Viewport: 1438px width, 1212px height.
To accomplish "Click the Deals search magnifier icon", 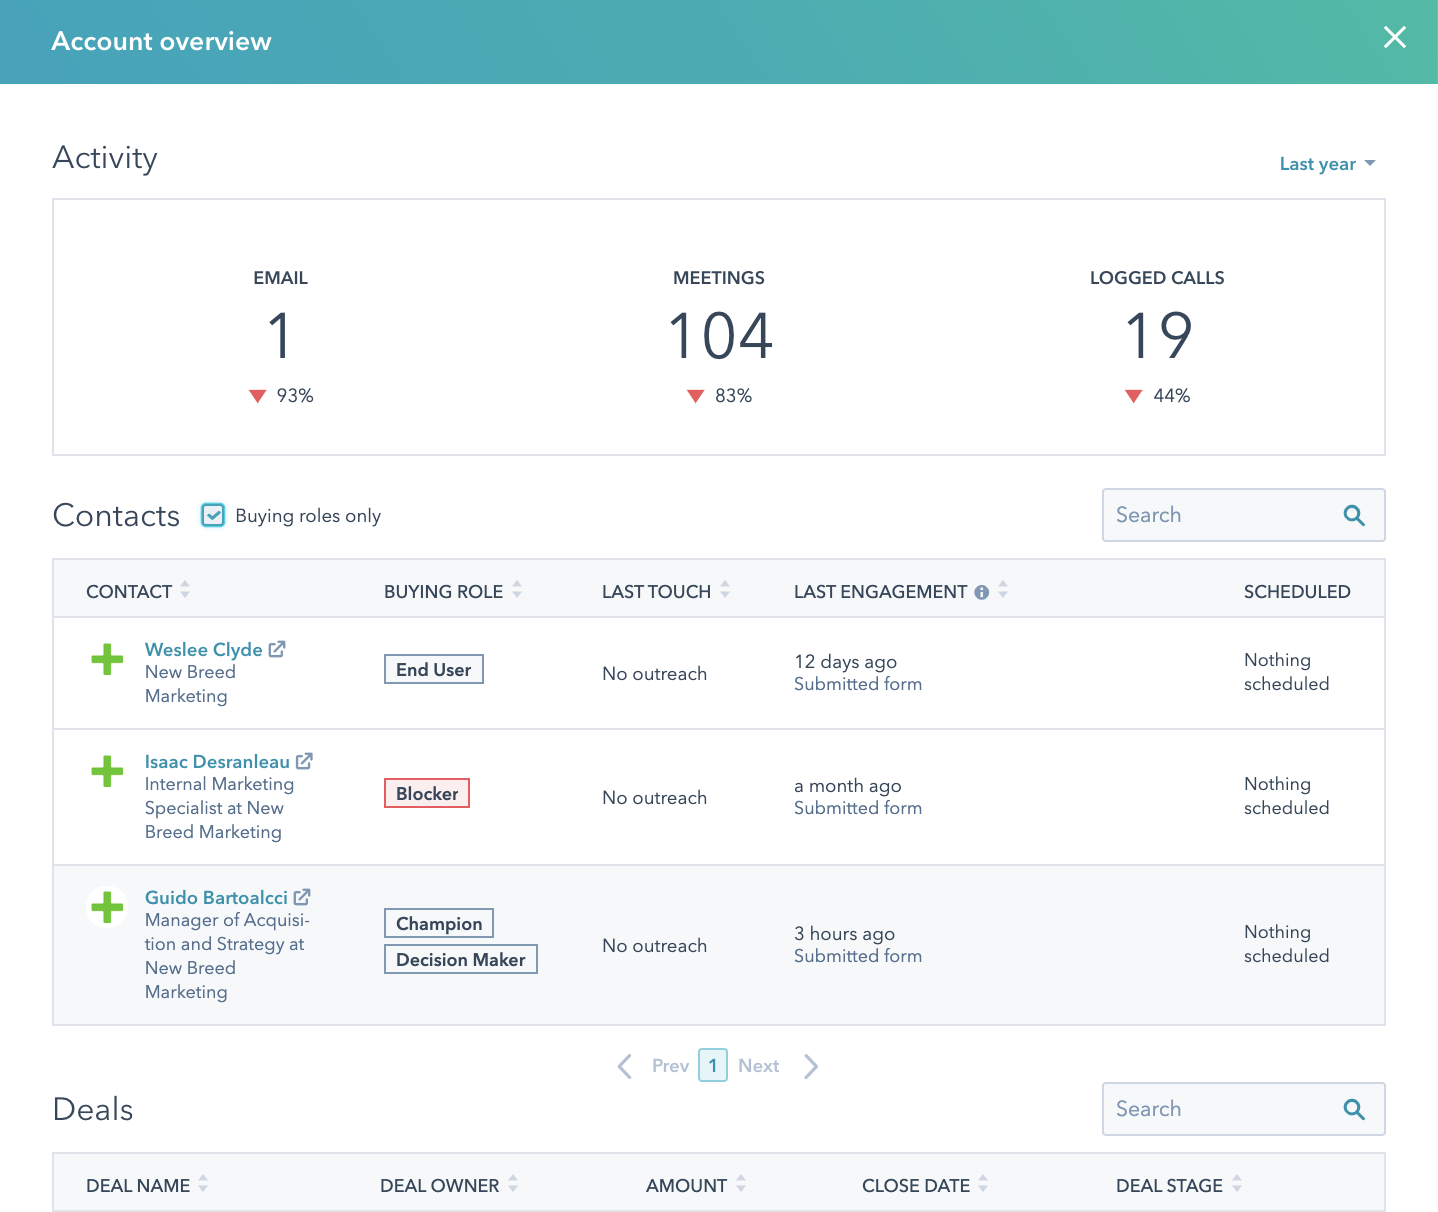I will click(1354, 1109).
